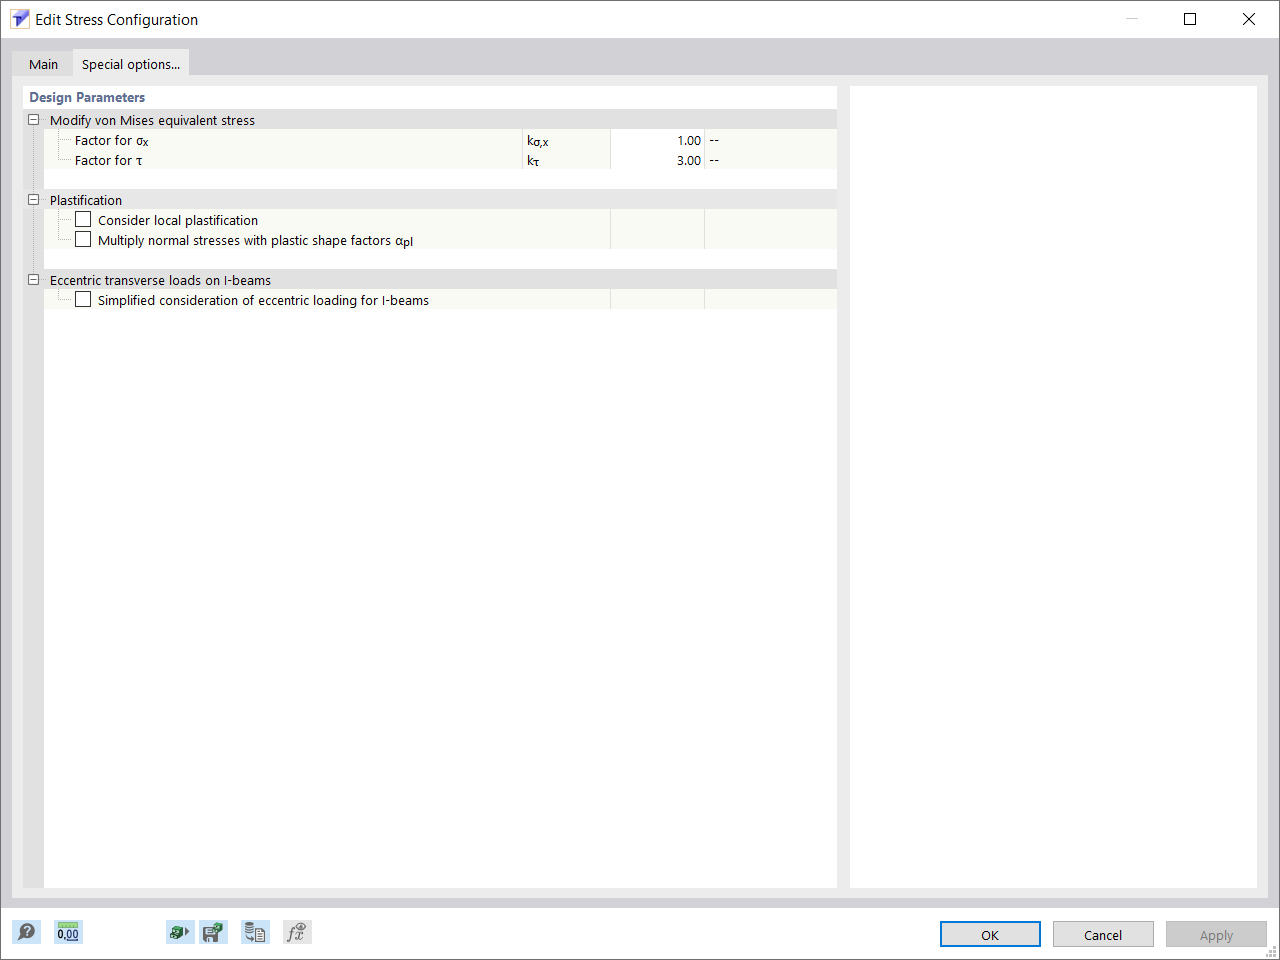Click the Cancel button
Image resolution: width=1280 pixels, height=960 pixels.
tap(1103, 934)
